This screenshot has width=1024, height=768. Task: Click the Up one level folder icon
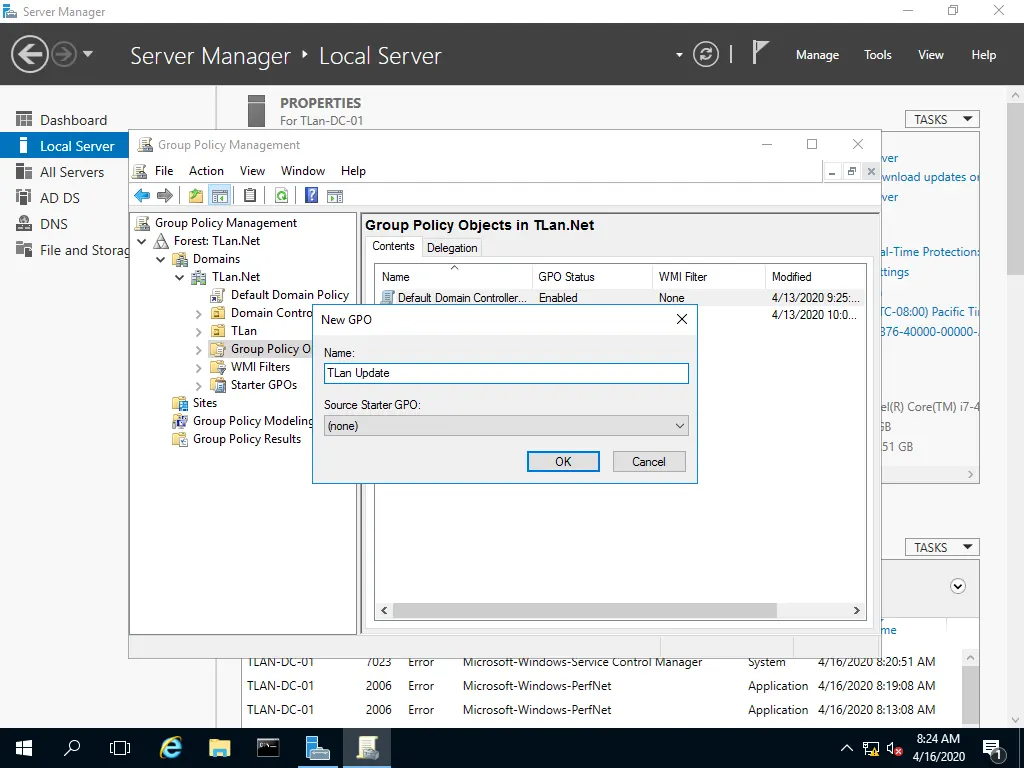(195, 195)
